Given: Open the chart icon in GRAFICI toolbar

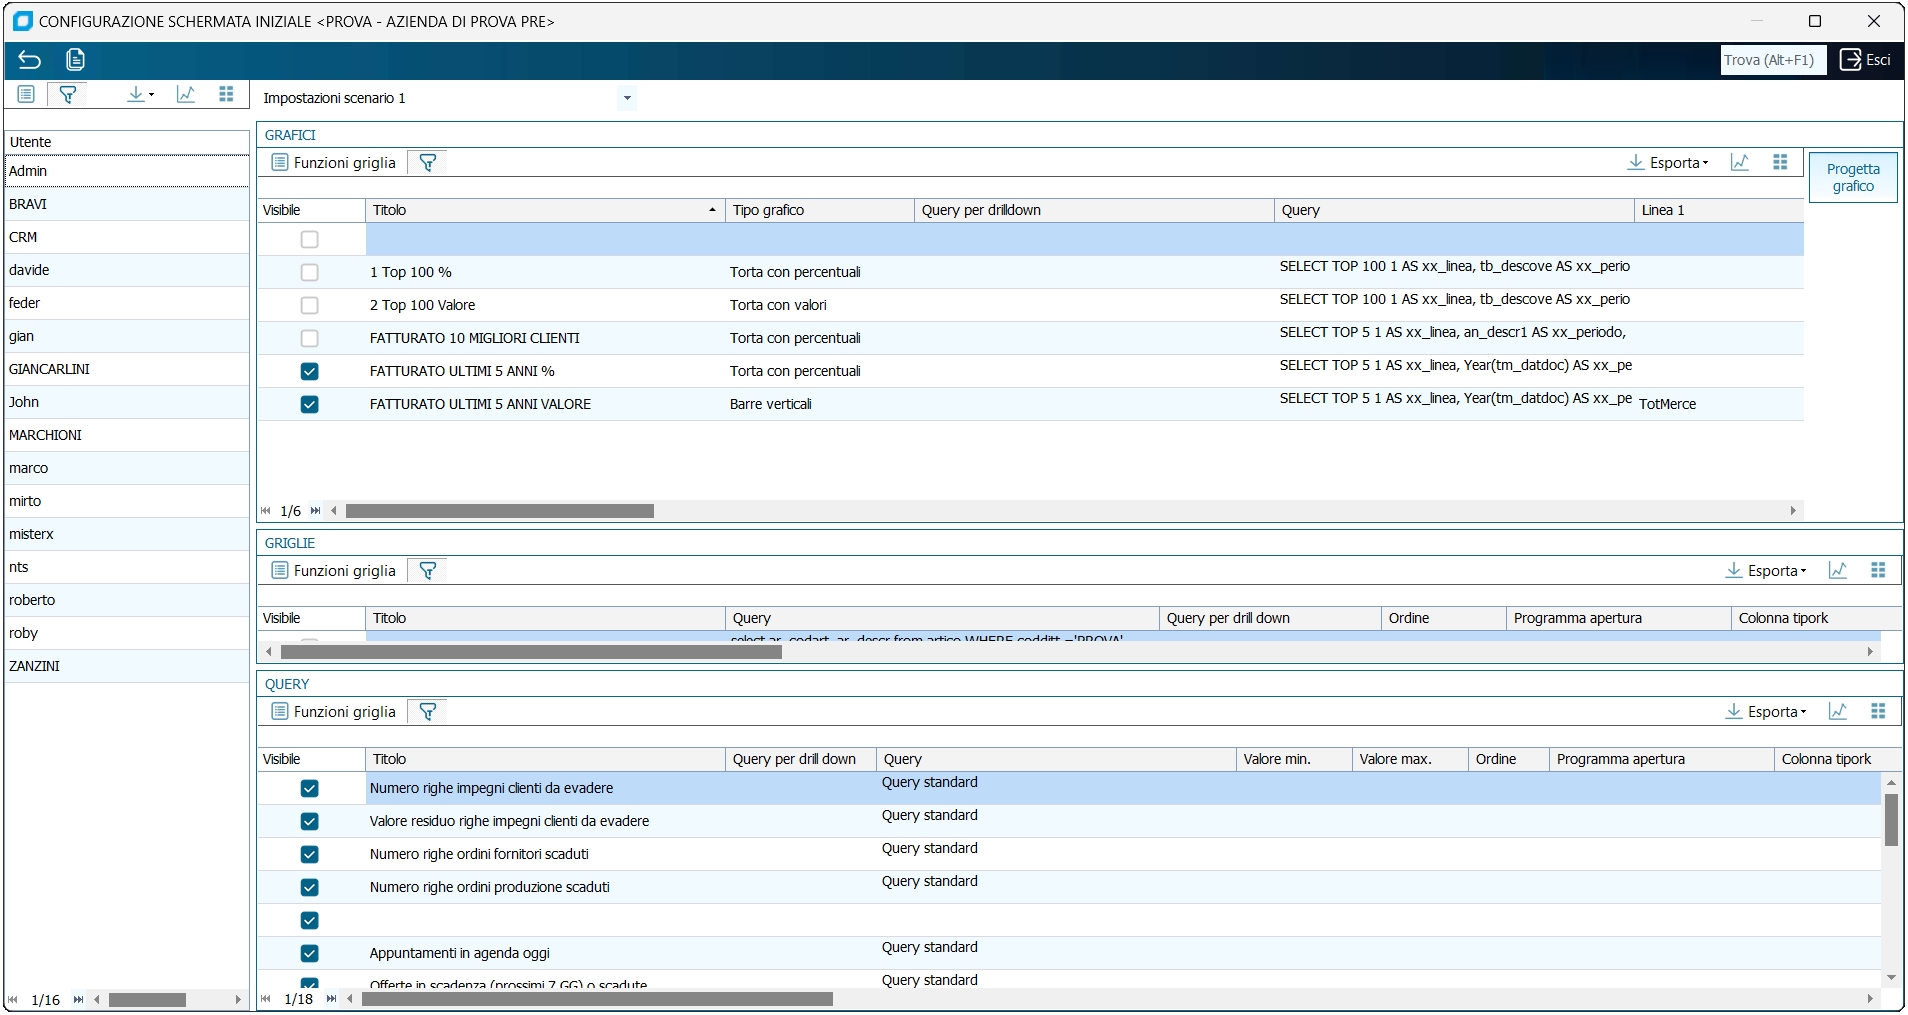Looking at the screenshot, I should tap(1740, 163).
